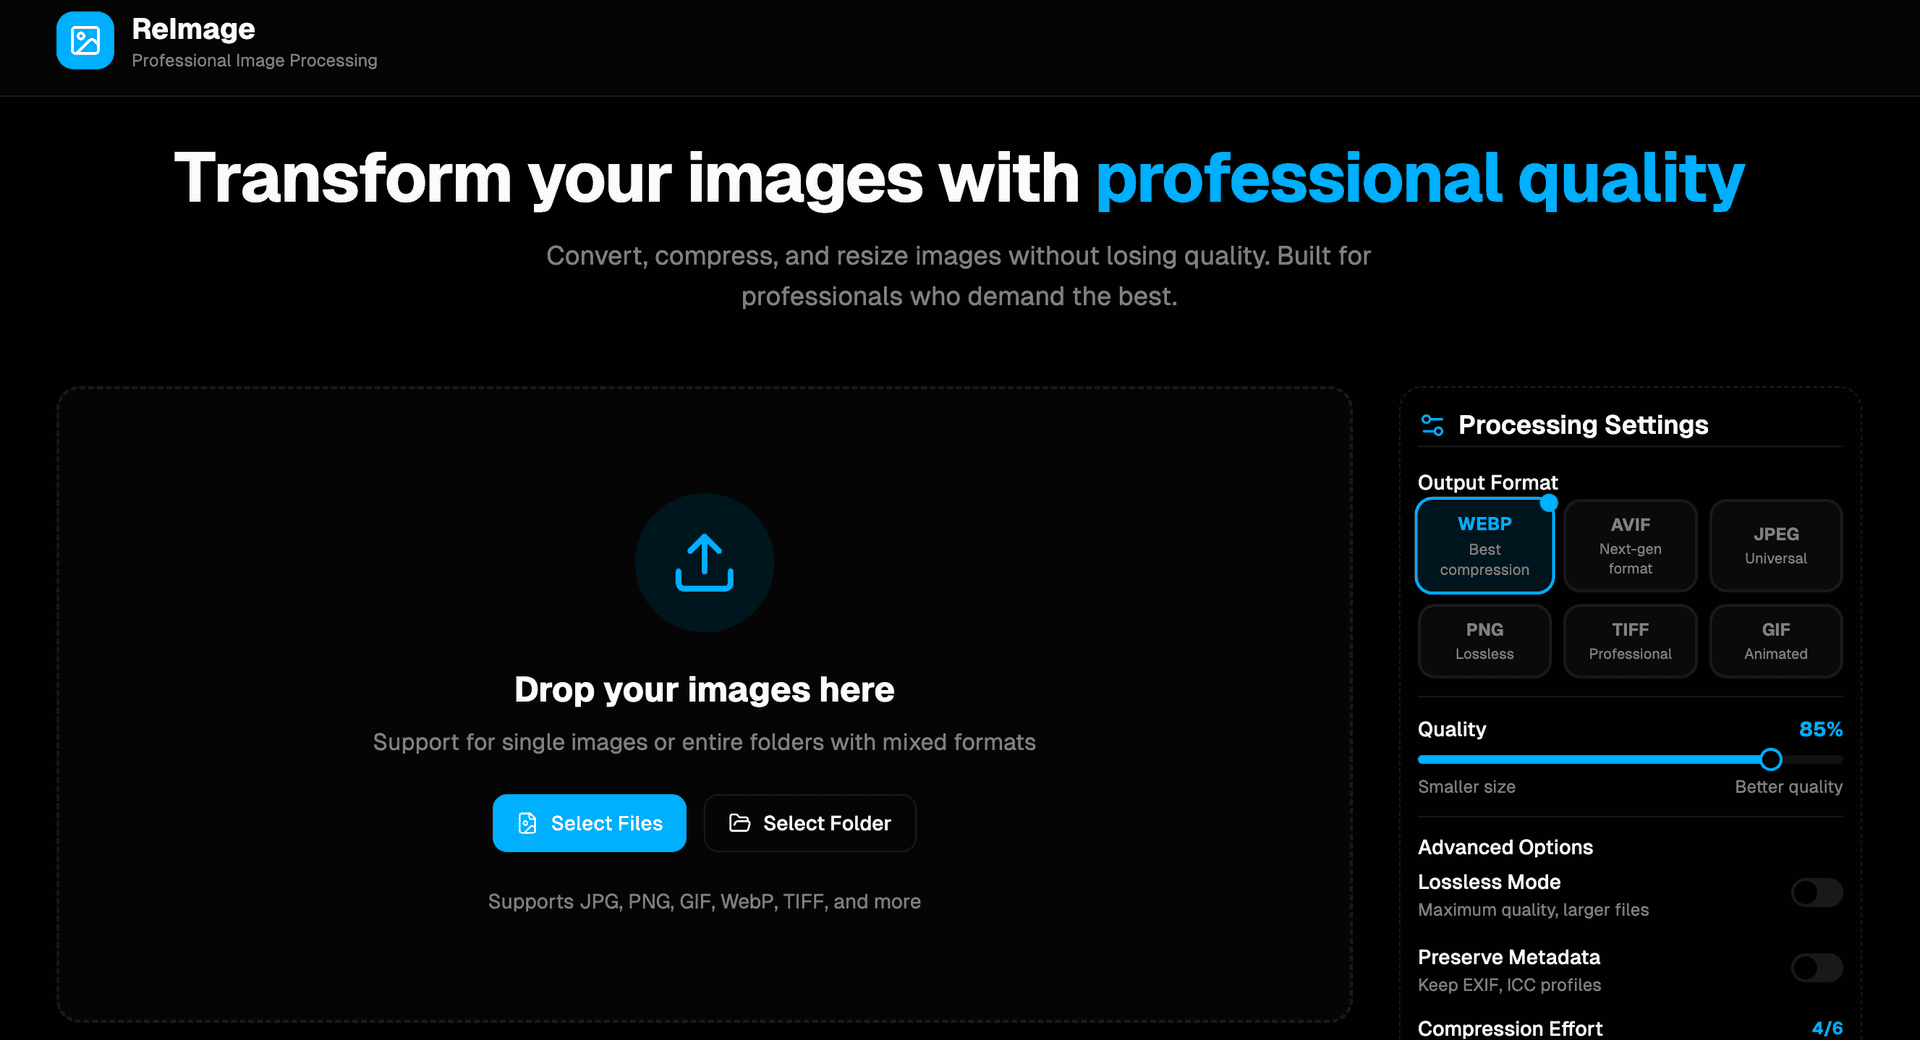
Task: Click the Processing Settings sliders icon
Action: click(1432, 424)
